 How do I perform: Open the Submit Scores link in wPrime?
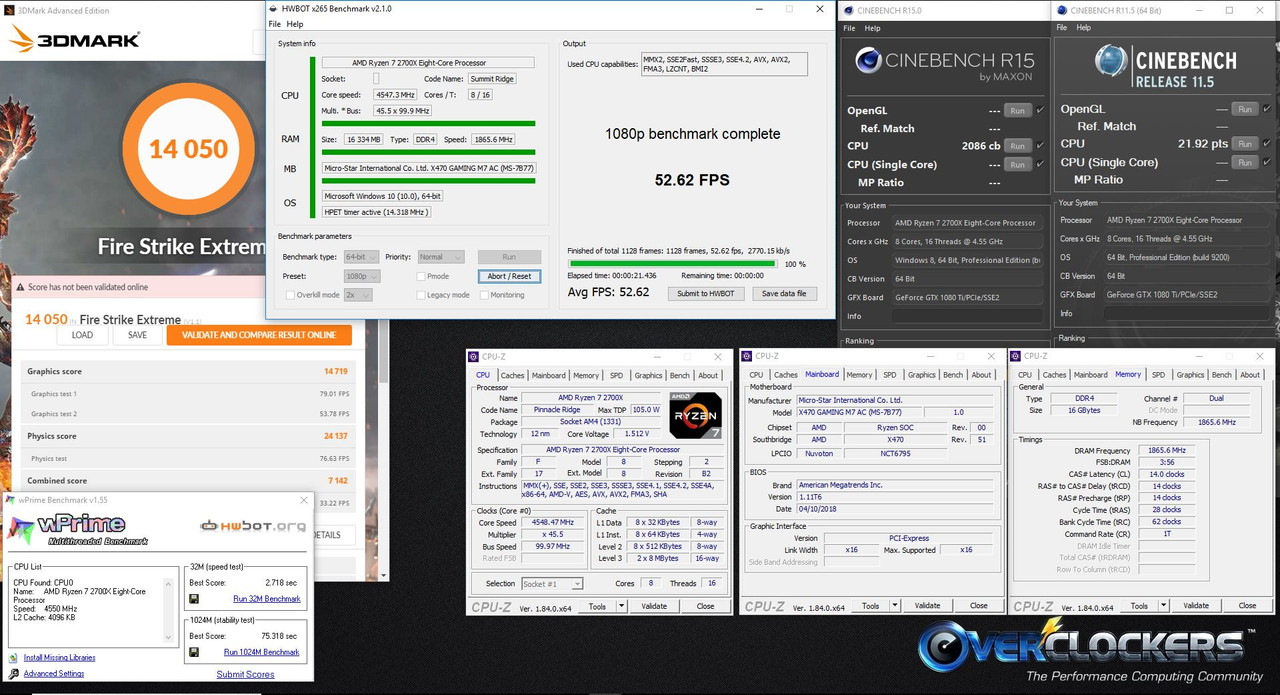[245, 674]
